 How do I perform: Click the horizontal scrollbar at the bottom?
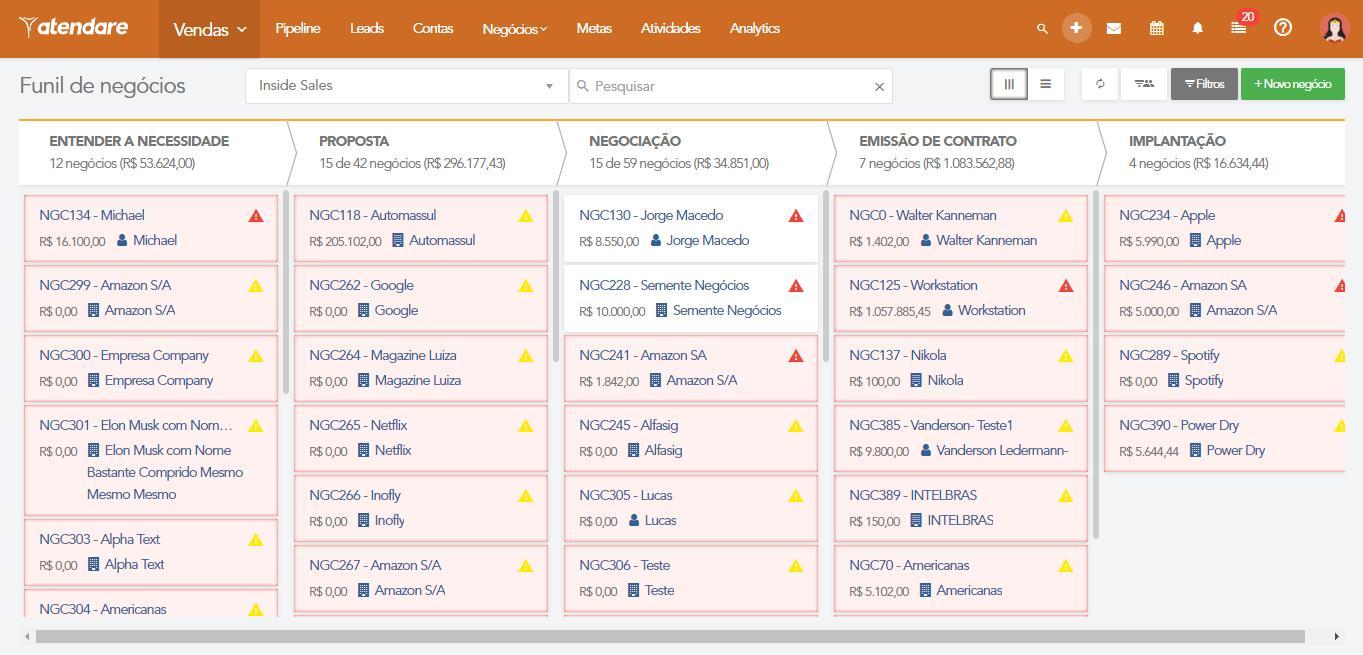coord(670,636)
